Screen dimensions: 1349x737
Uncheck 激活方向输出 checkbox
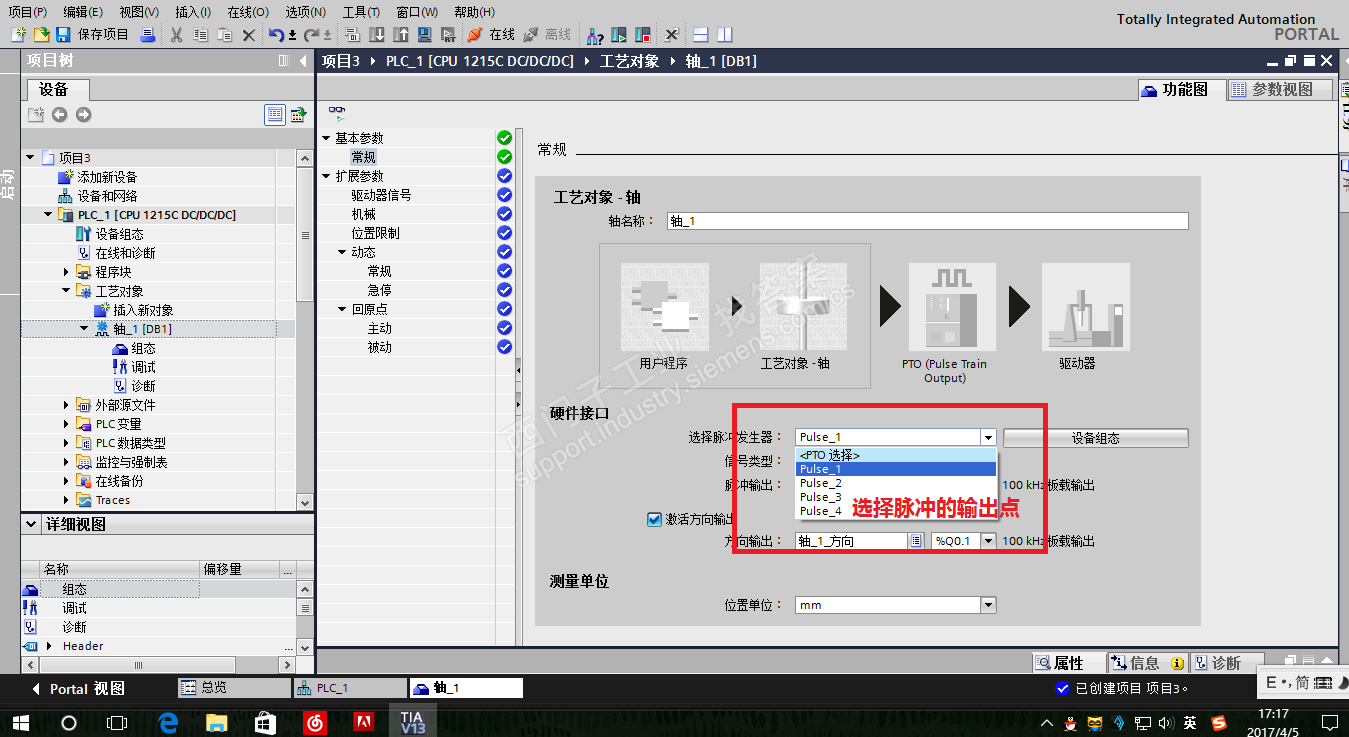click(x=654, y=519)
